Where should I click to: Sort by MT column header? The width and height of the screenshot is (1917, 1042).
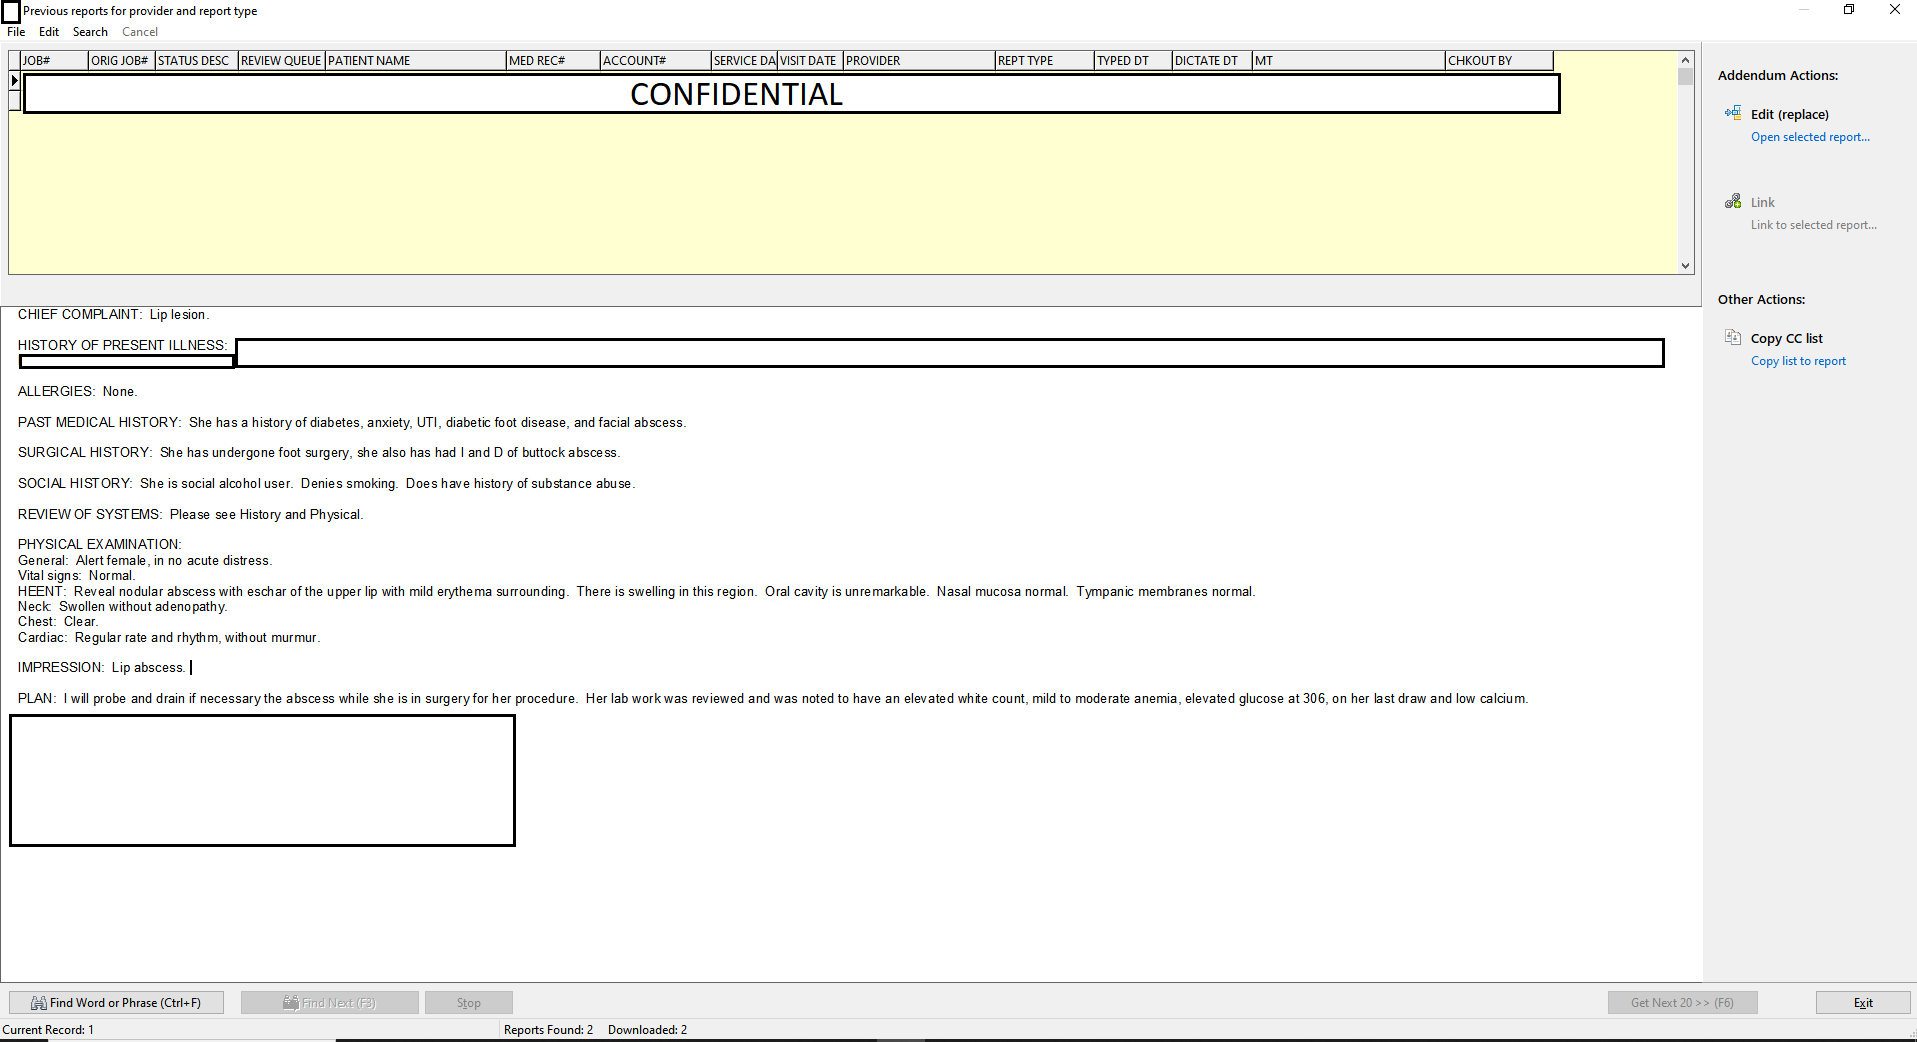pyautogui.click(x=1349, y=61)
